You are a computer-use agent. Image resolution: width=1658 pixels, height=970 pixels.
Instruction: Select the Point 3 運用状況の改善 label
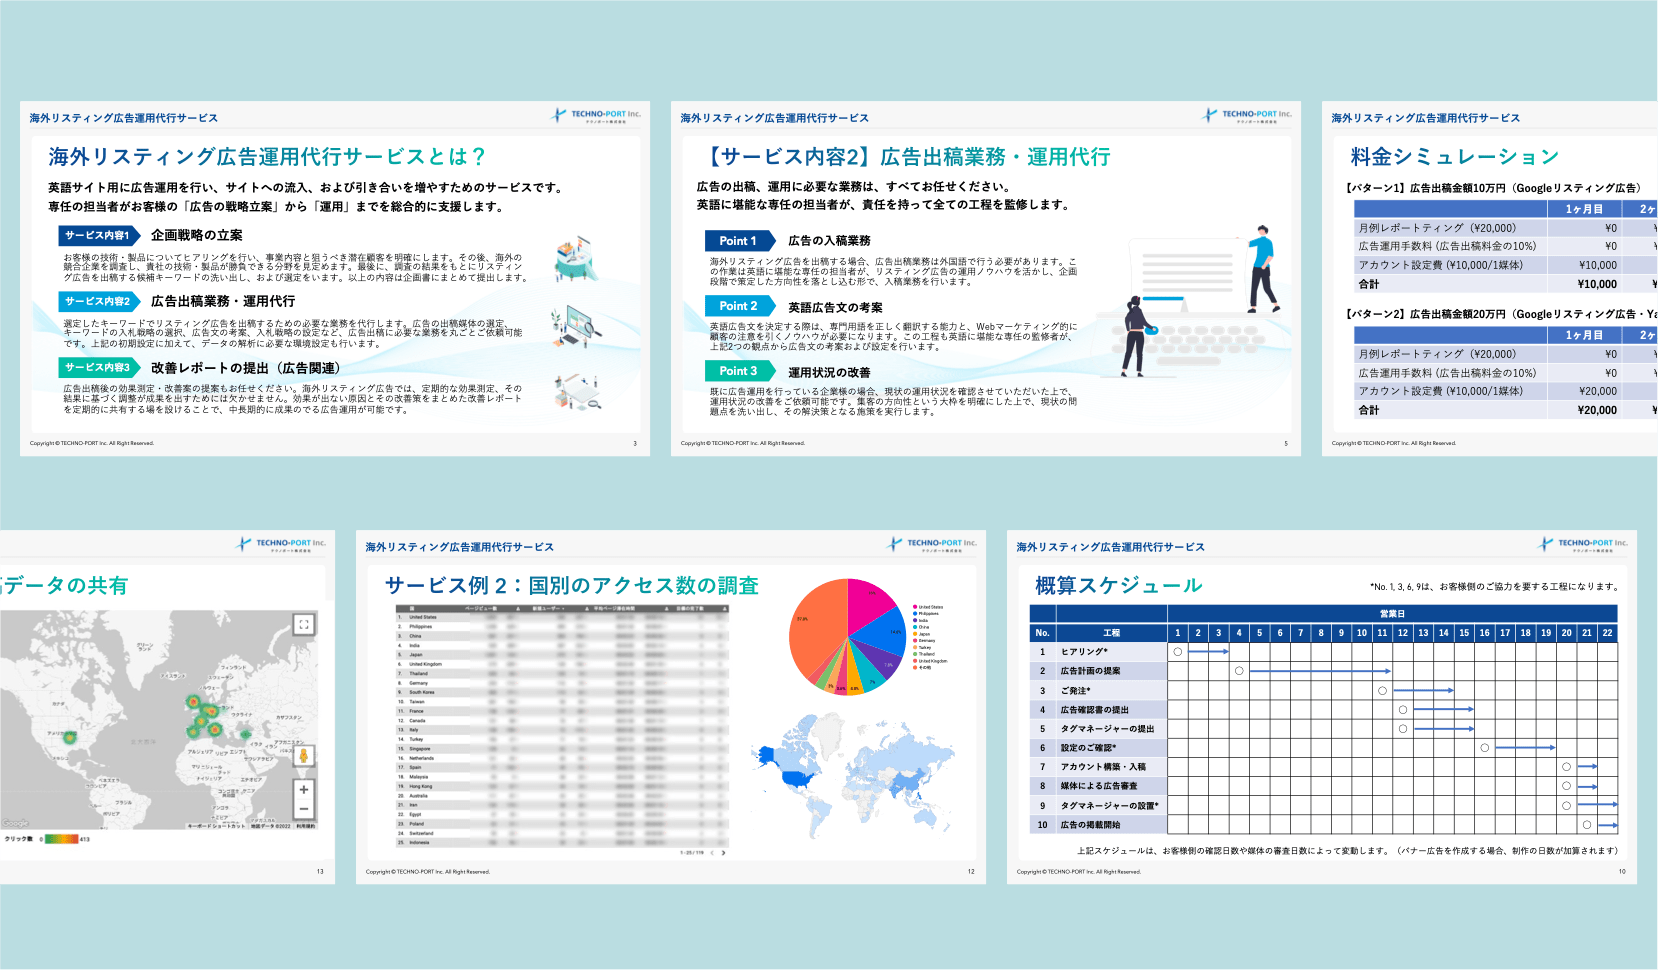point(739,371)
